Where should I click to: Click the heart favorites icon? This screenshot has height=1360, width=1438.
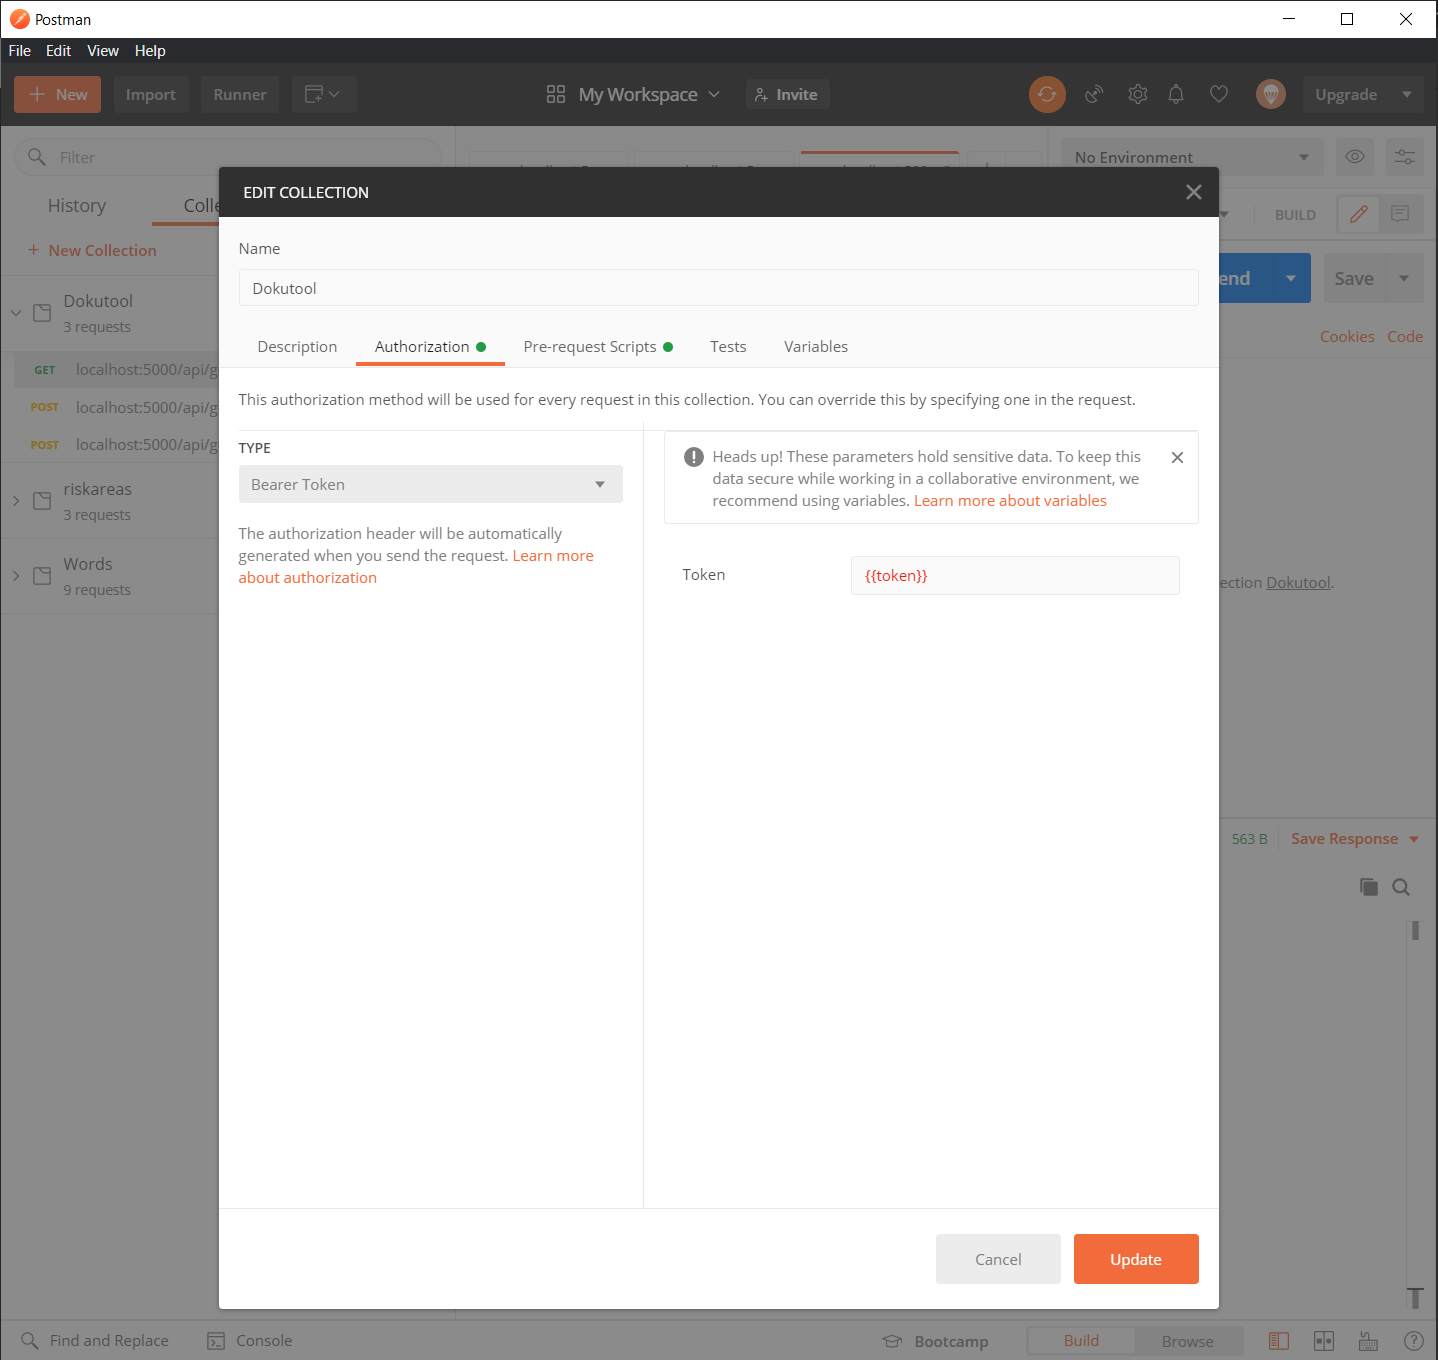pos(1219,94)
